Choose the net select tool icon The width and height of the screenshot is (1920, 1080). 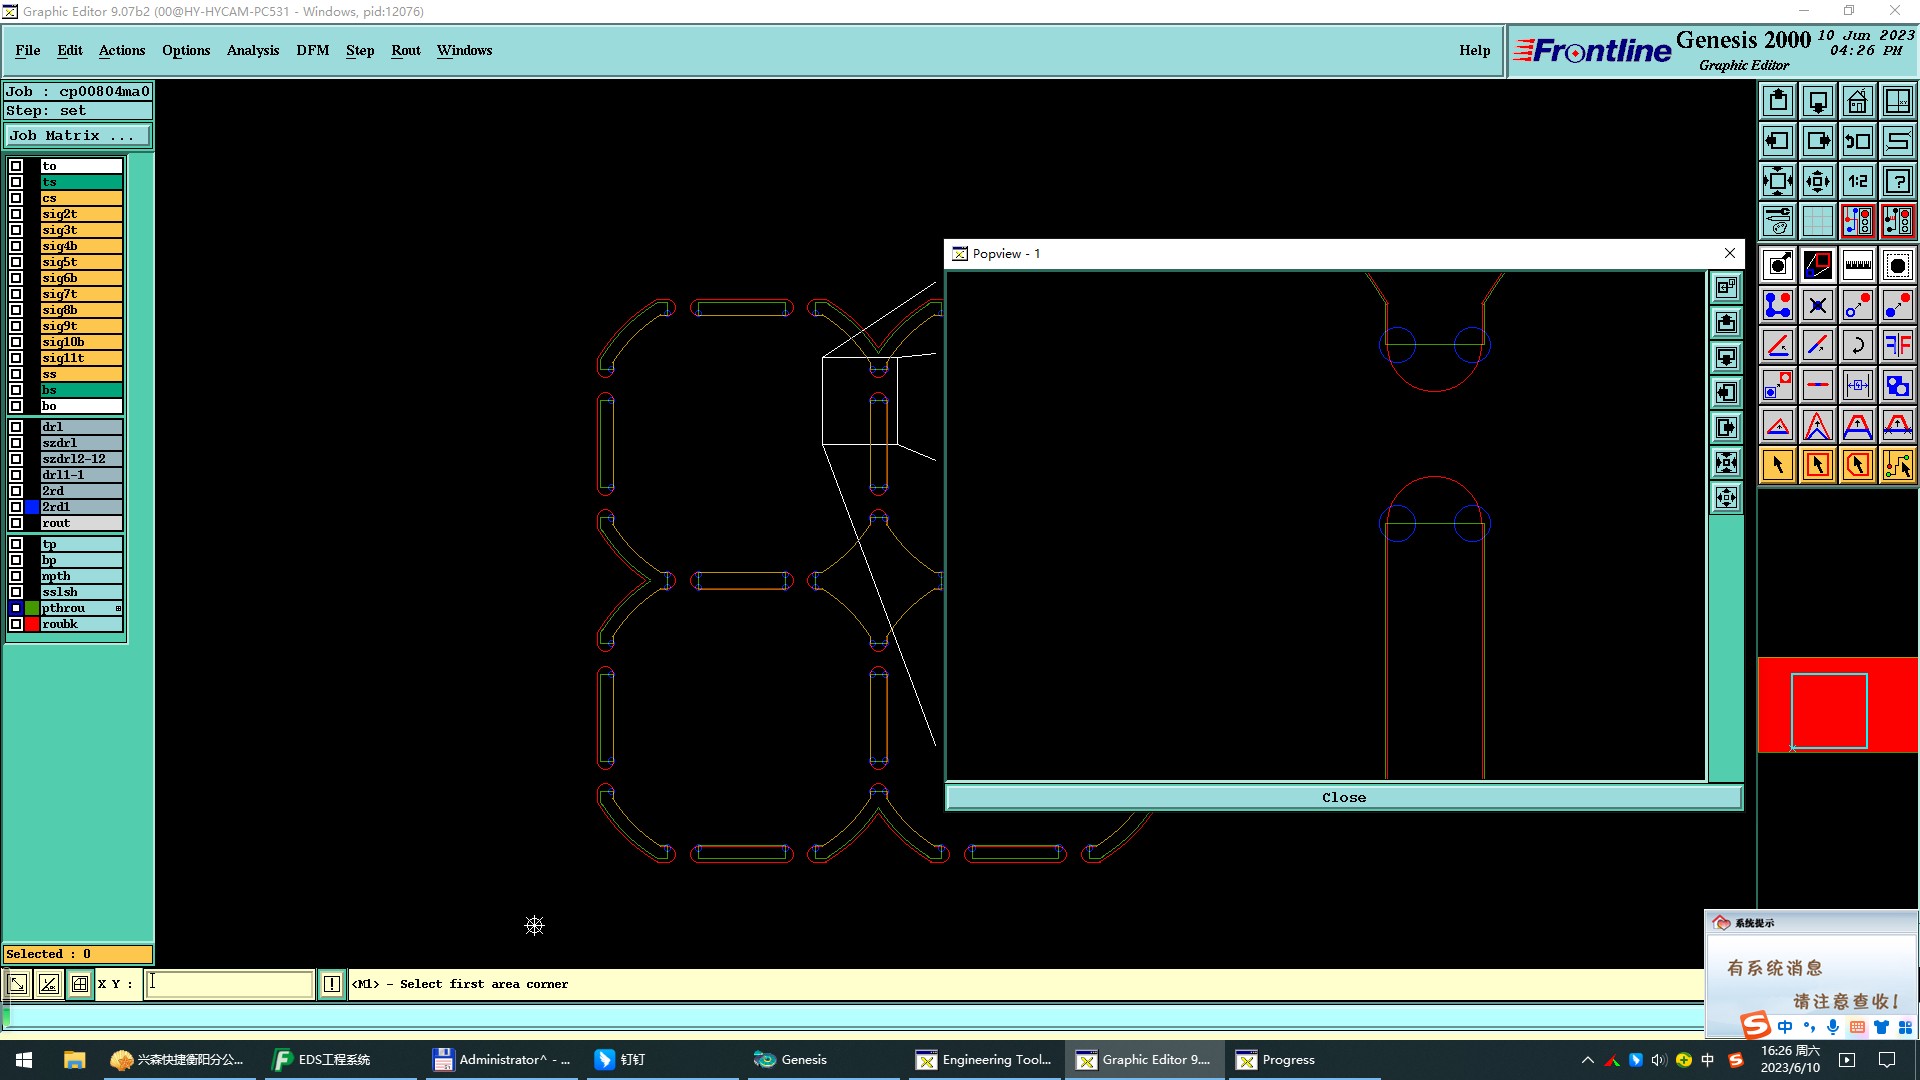point(1897,465)
